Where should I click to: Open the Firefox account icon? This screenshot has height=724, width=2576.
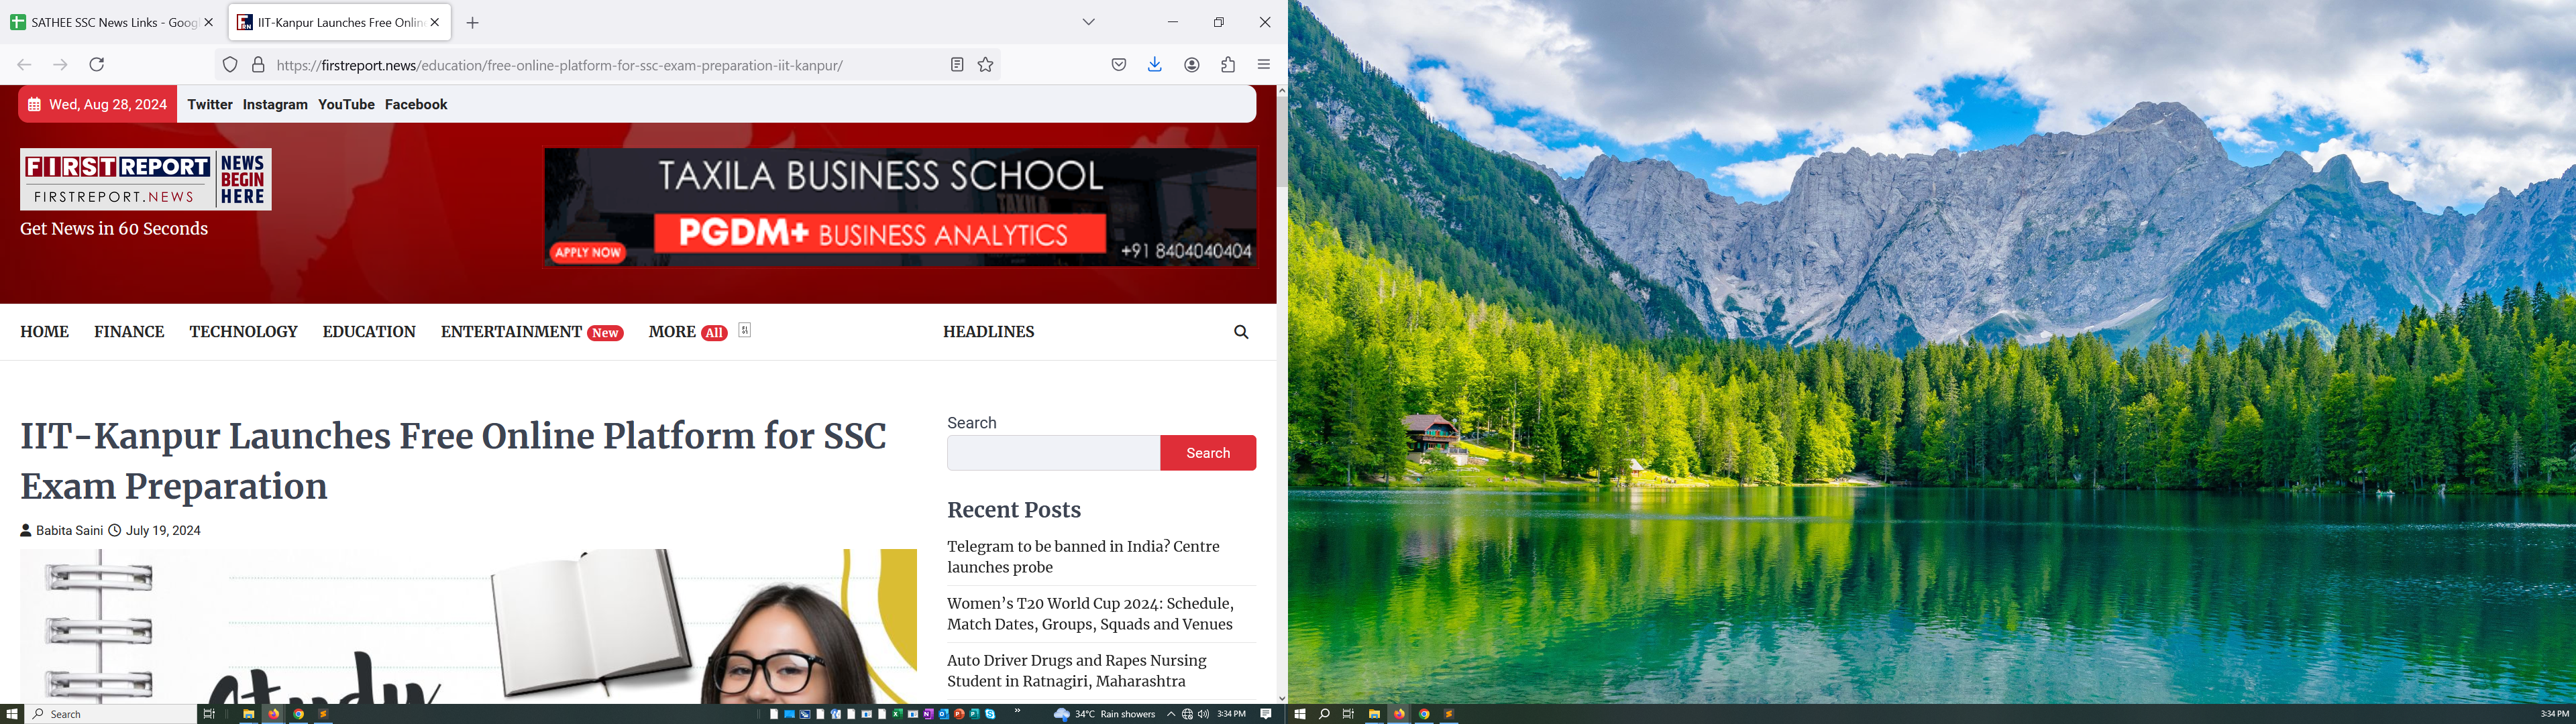click(x=1192, y=65)
